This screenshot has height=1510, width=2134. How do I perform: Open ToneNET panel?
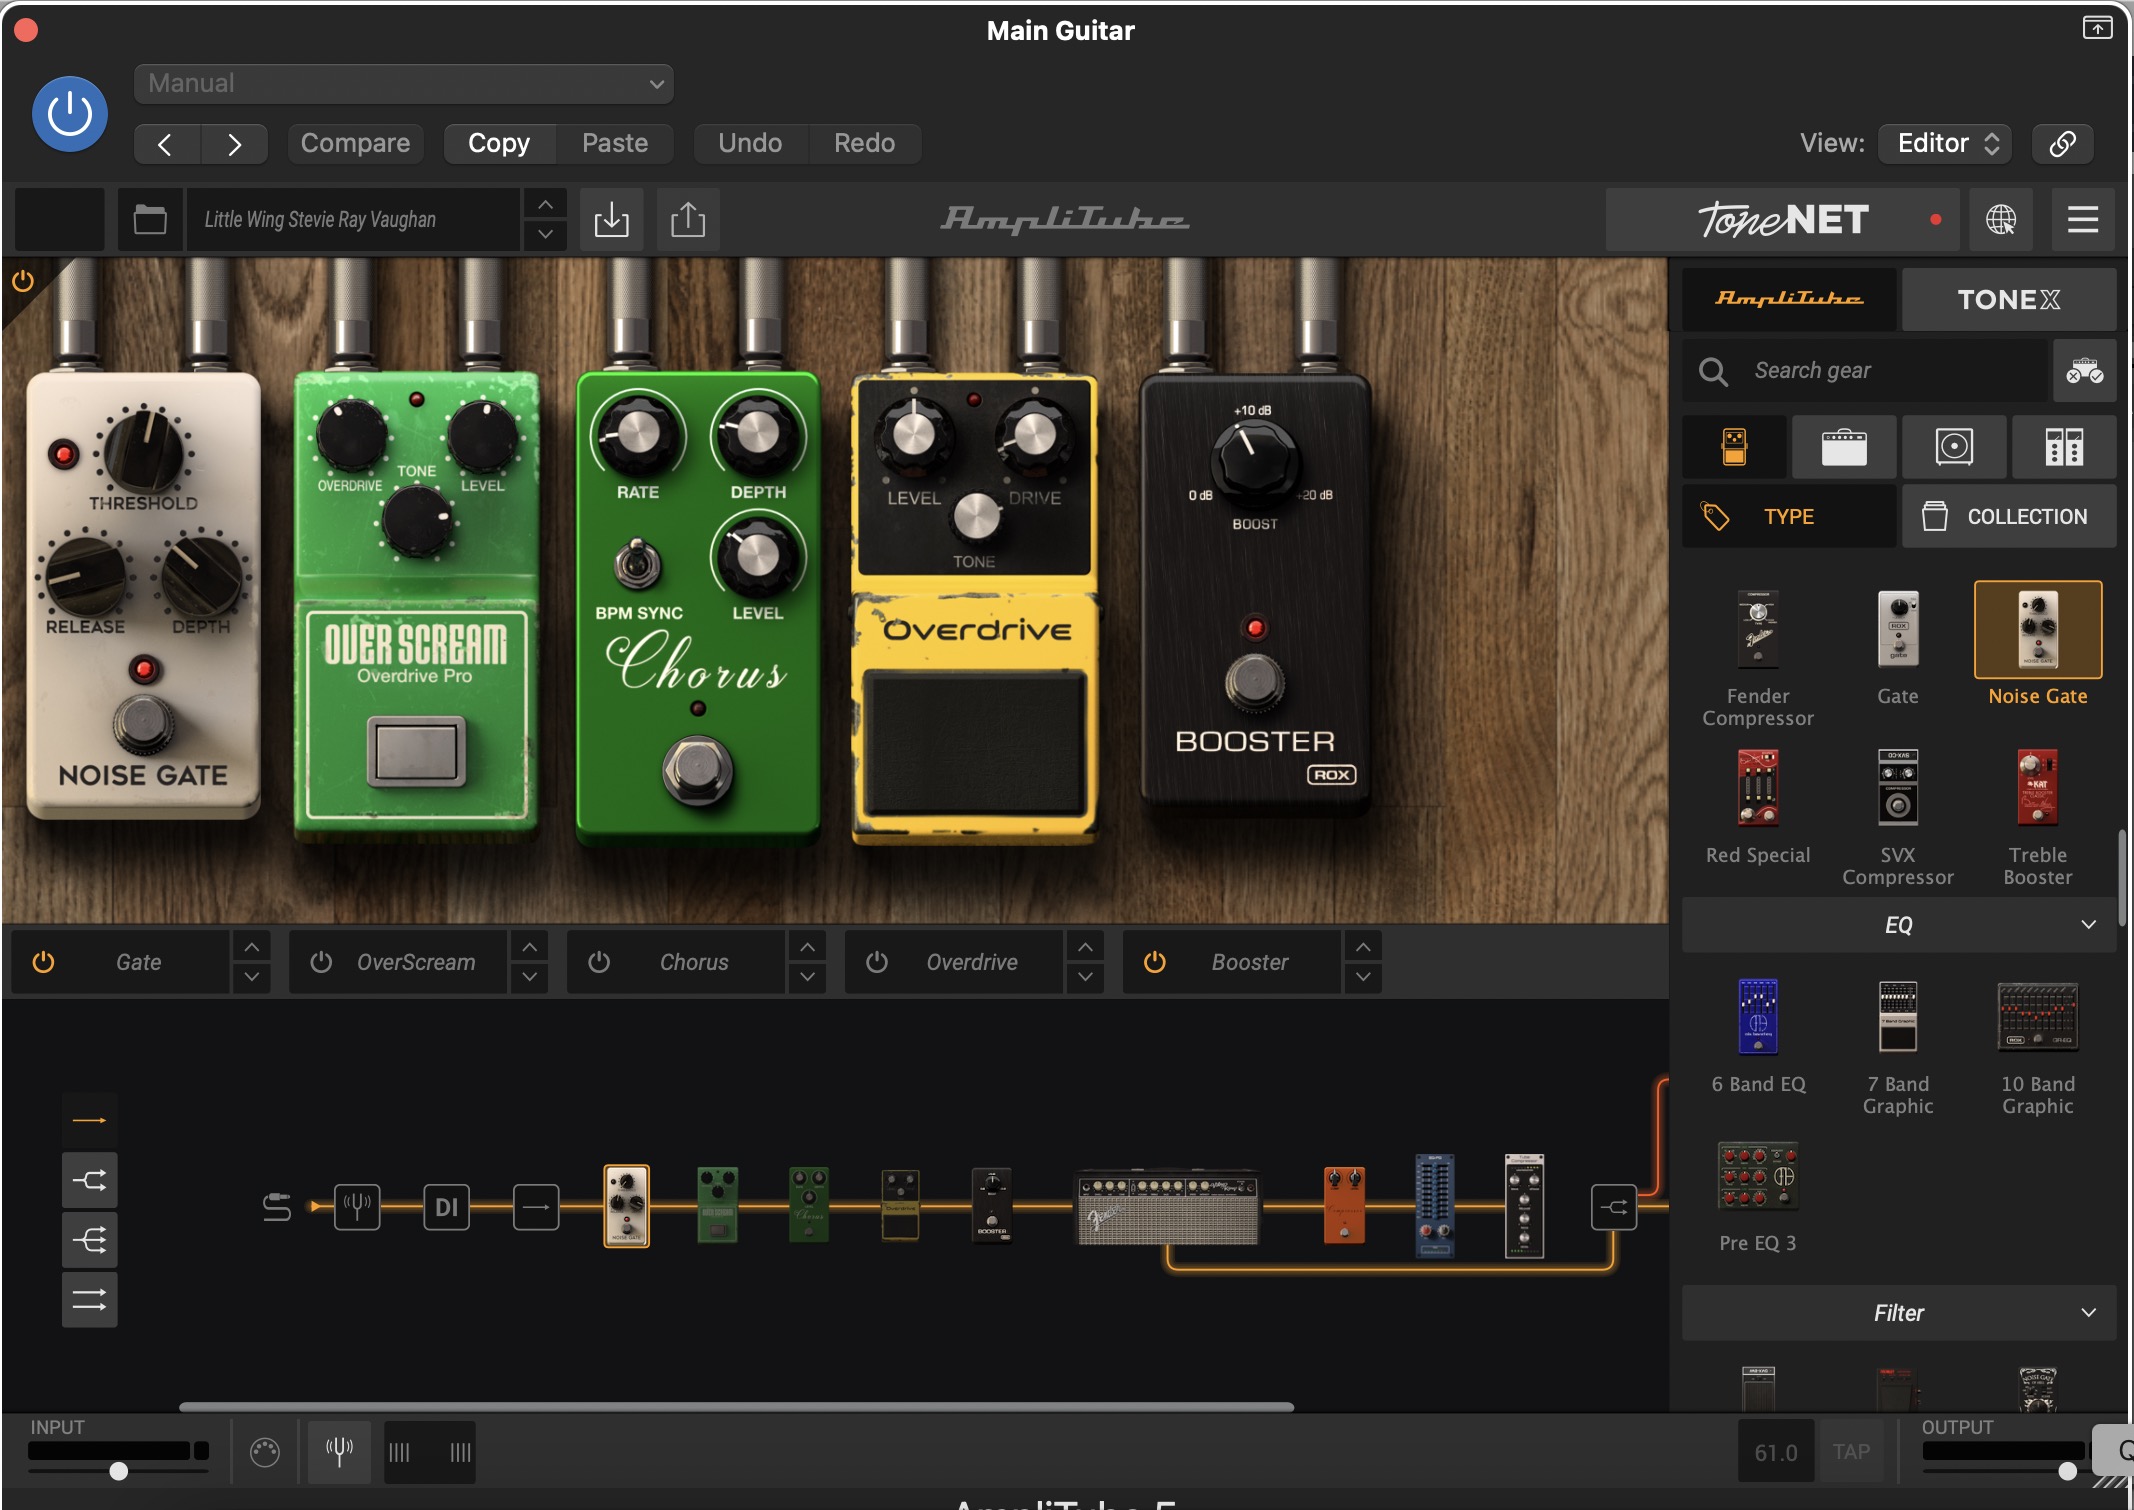coord(1783,219)
